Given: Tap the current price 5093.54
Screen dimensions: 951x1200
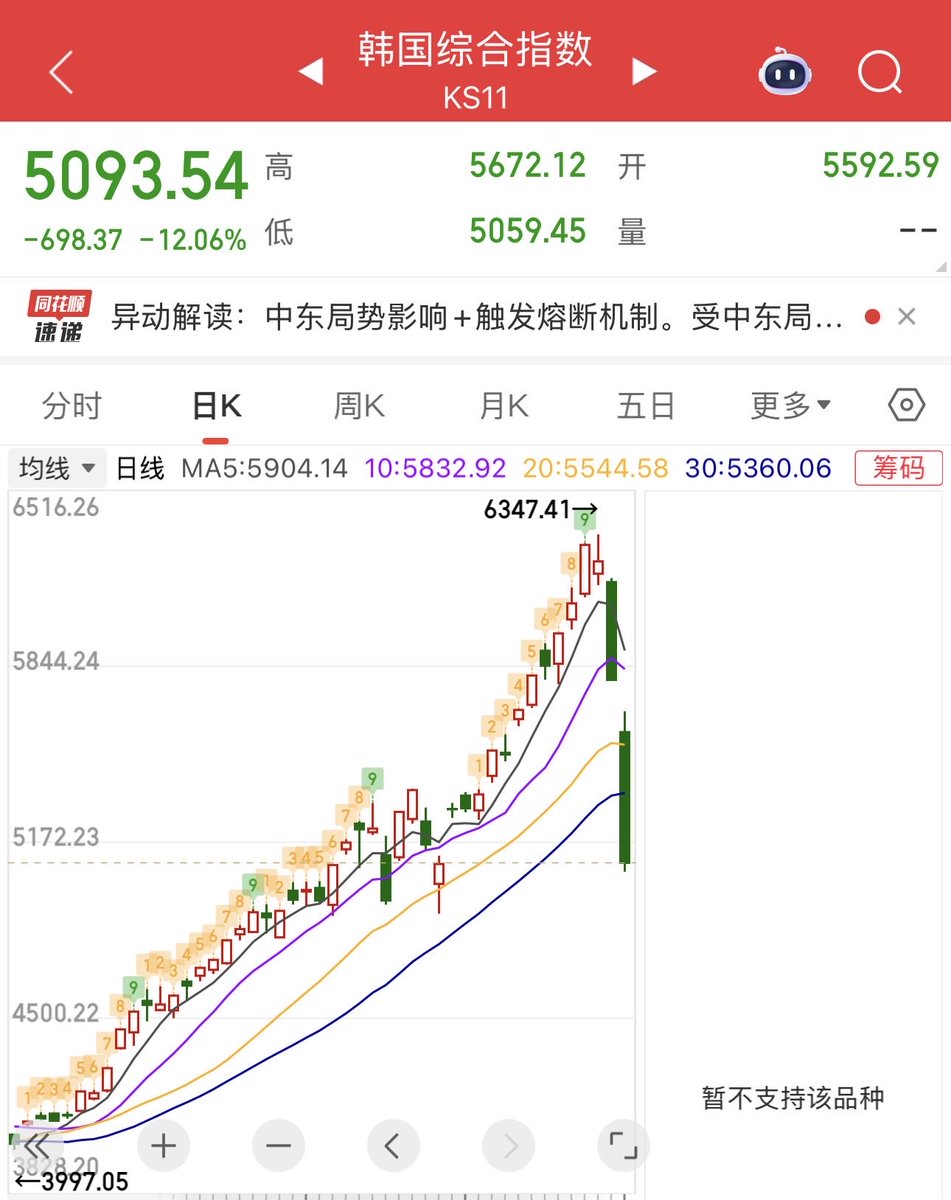Looking at the screenshot, I should pos(136,176).
